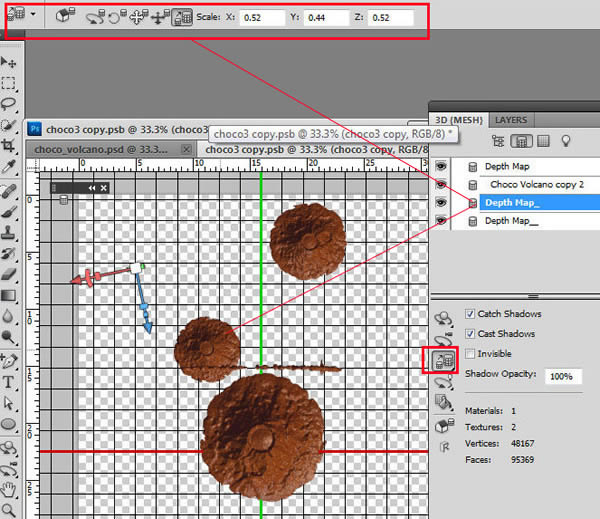Select the Path Selection tool
Viewport: 600px width, 519px height.
point(9,403)
